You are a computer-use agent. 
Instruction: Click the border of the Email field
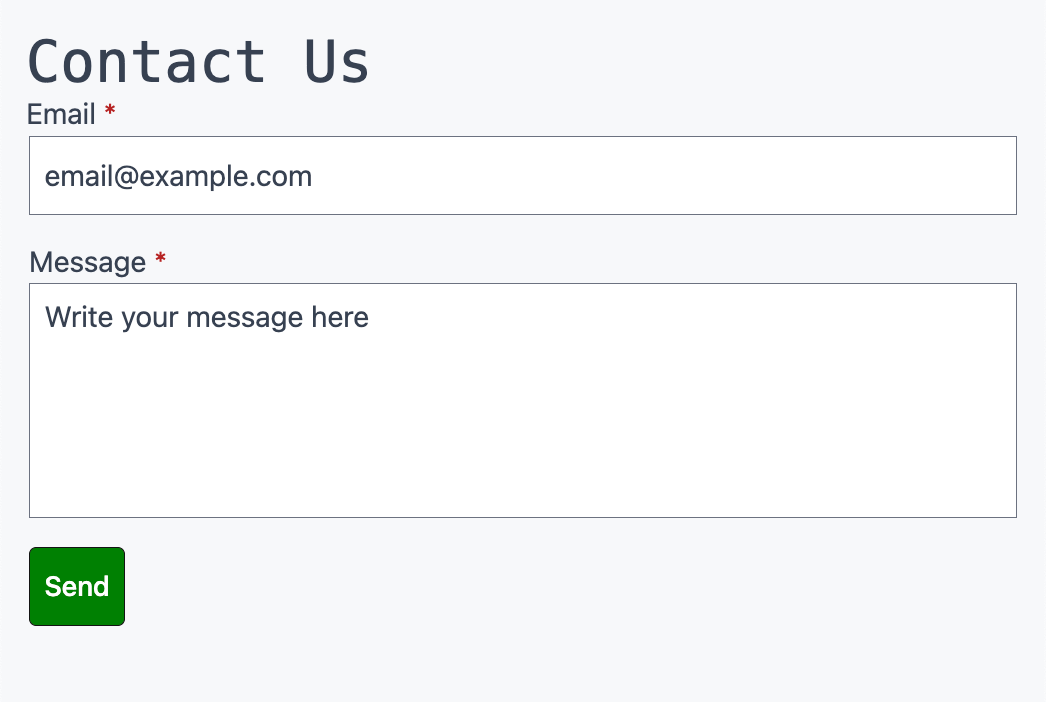[x=522, y=138]
